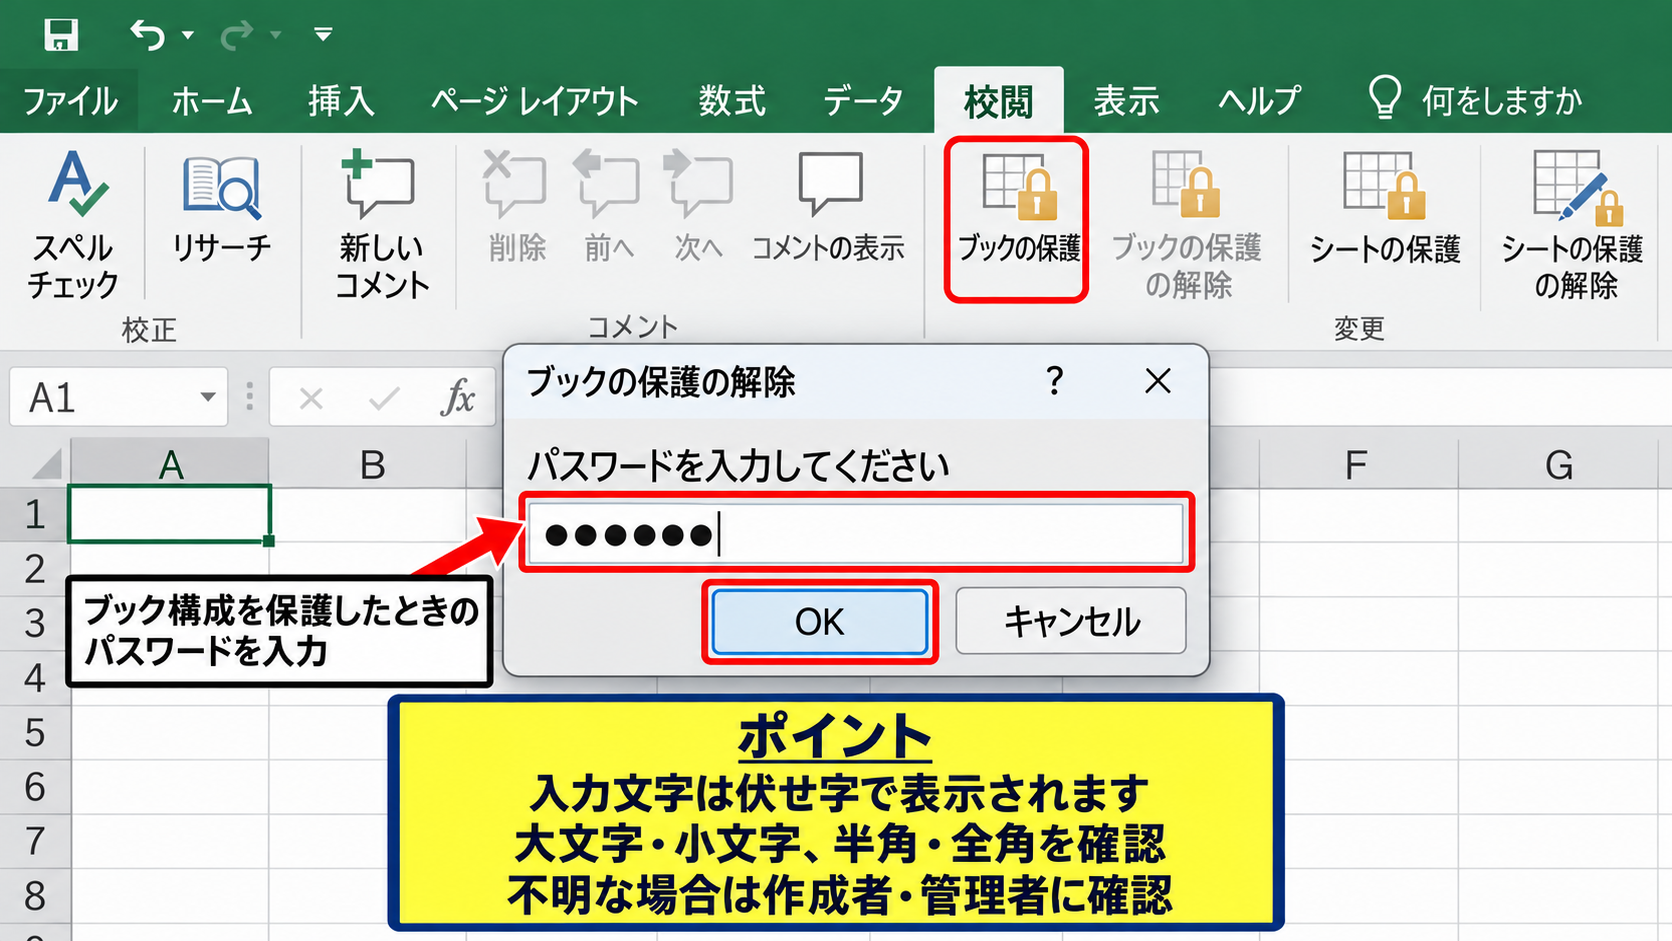This screenshot has width=1672, height=941.
Task: Undo the last action
Action: click(148, 35)
